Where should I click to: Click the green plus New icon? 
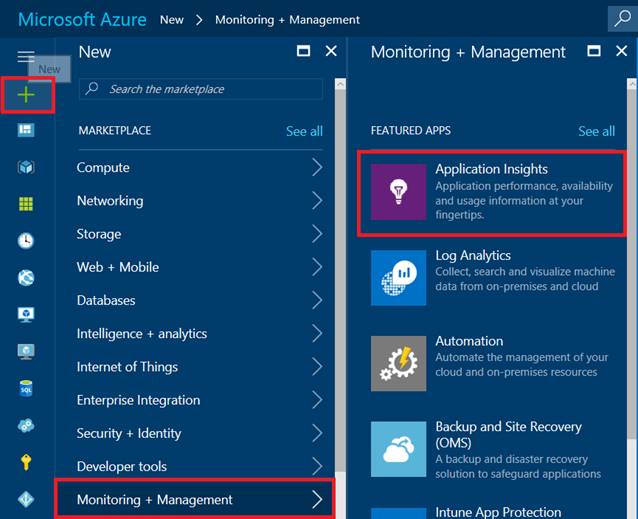click(26, 95)
